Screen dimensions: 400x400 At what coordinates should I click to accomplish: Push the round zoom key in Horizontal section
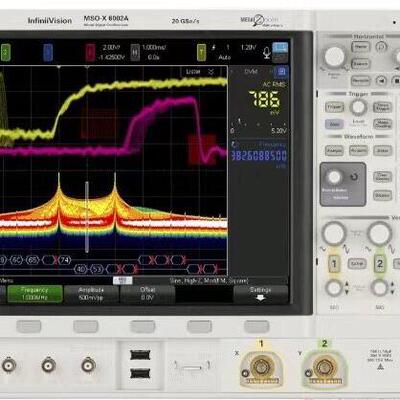381,47
